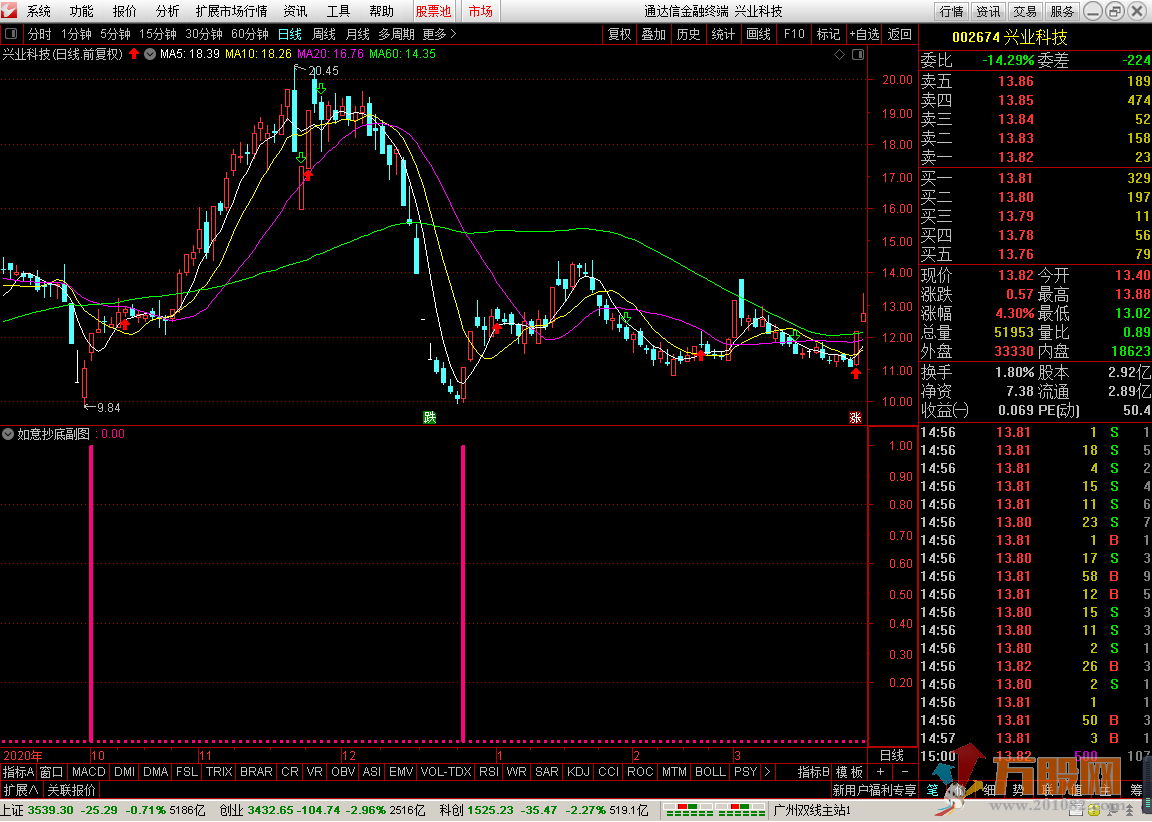The image size is (1152, 822).
Task: Switch chart to 月线 period
Action: 358,34
